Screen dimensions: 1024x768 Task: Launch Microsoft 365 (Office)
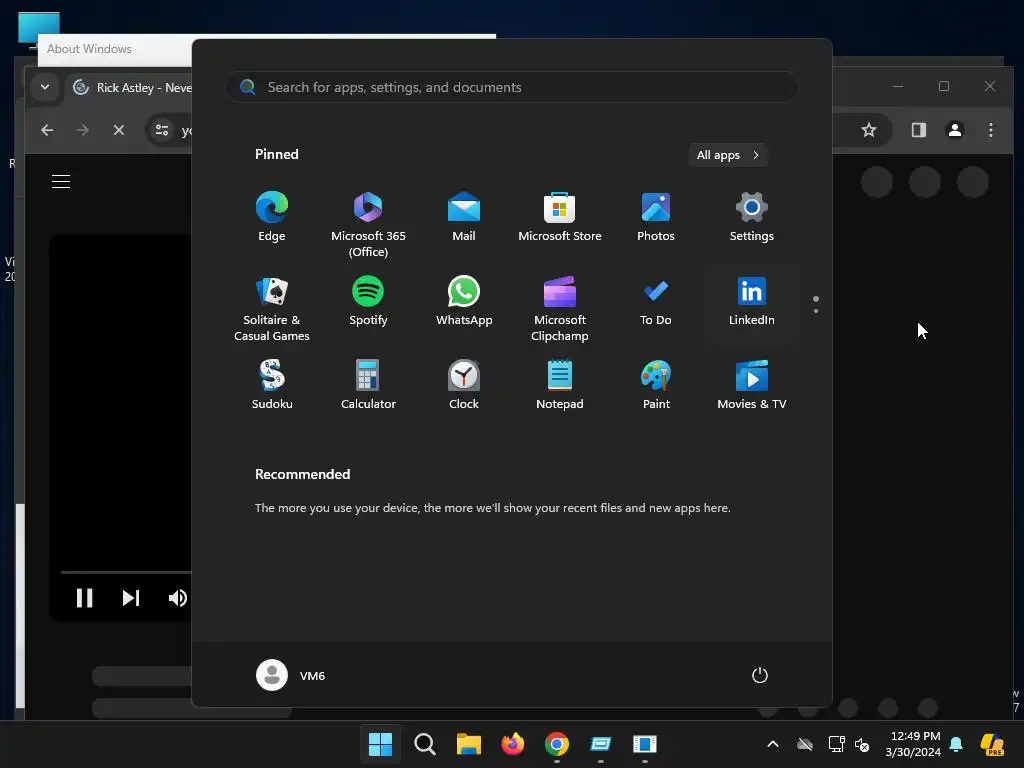click(x=368, y=225)
